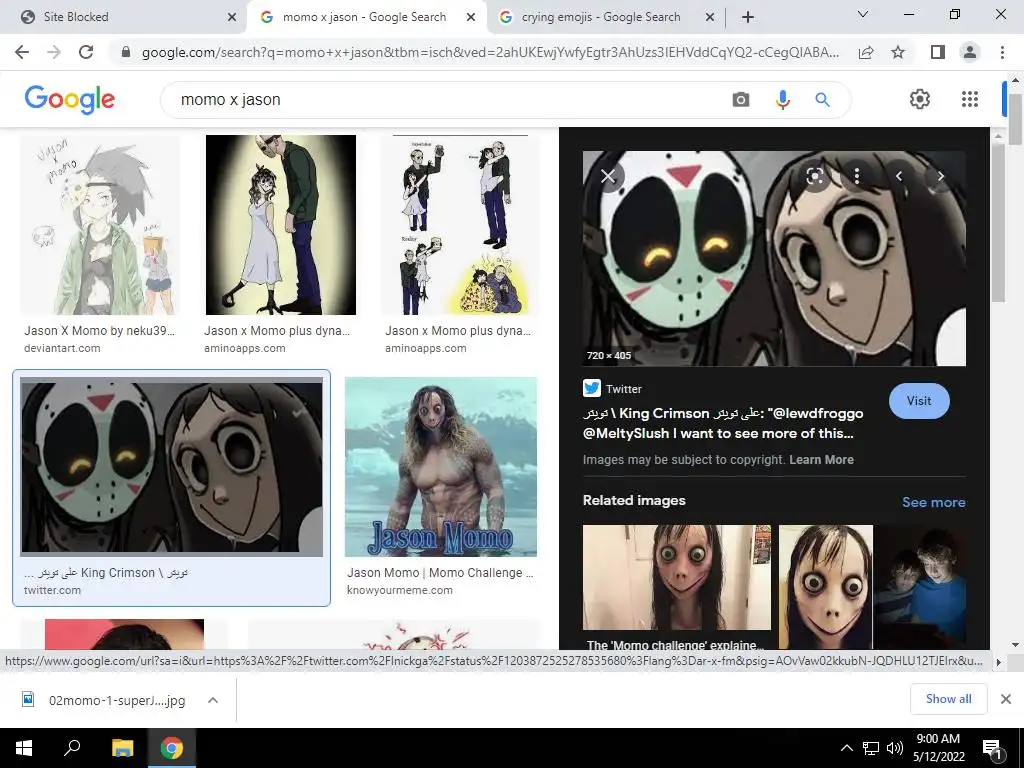Show hidden system tray icons
1024x768 pixels.
click(x=846, y=748)
